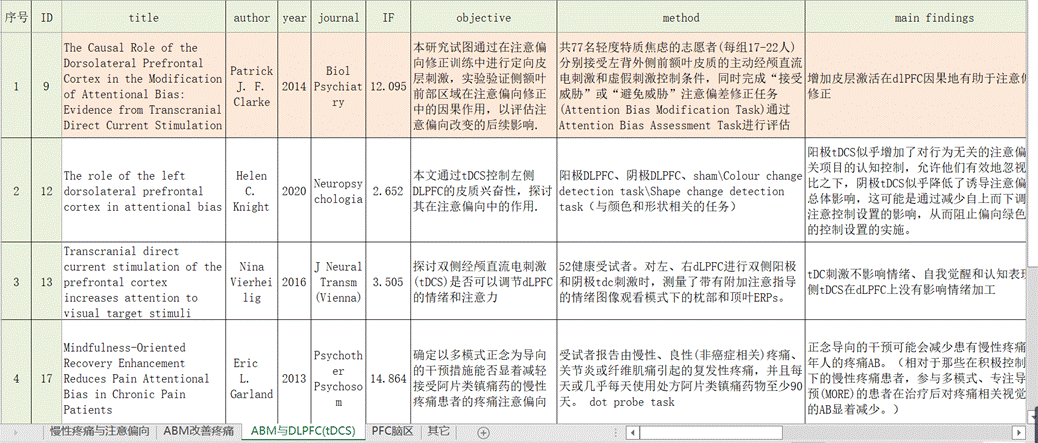Click the "author" column header cell
Viewport: 1038px width, 443px height.
click(251, 17)
